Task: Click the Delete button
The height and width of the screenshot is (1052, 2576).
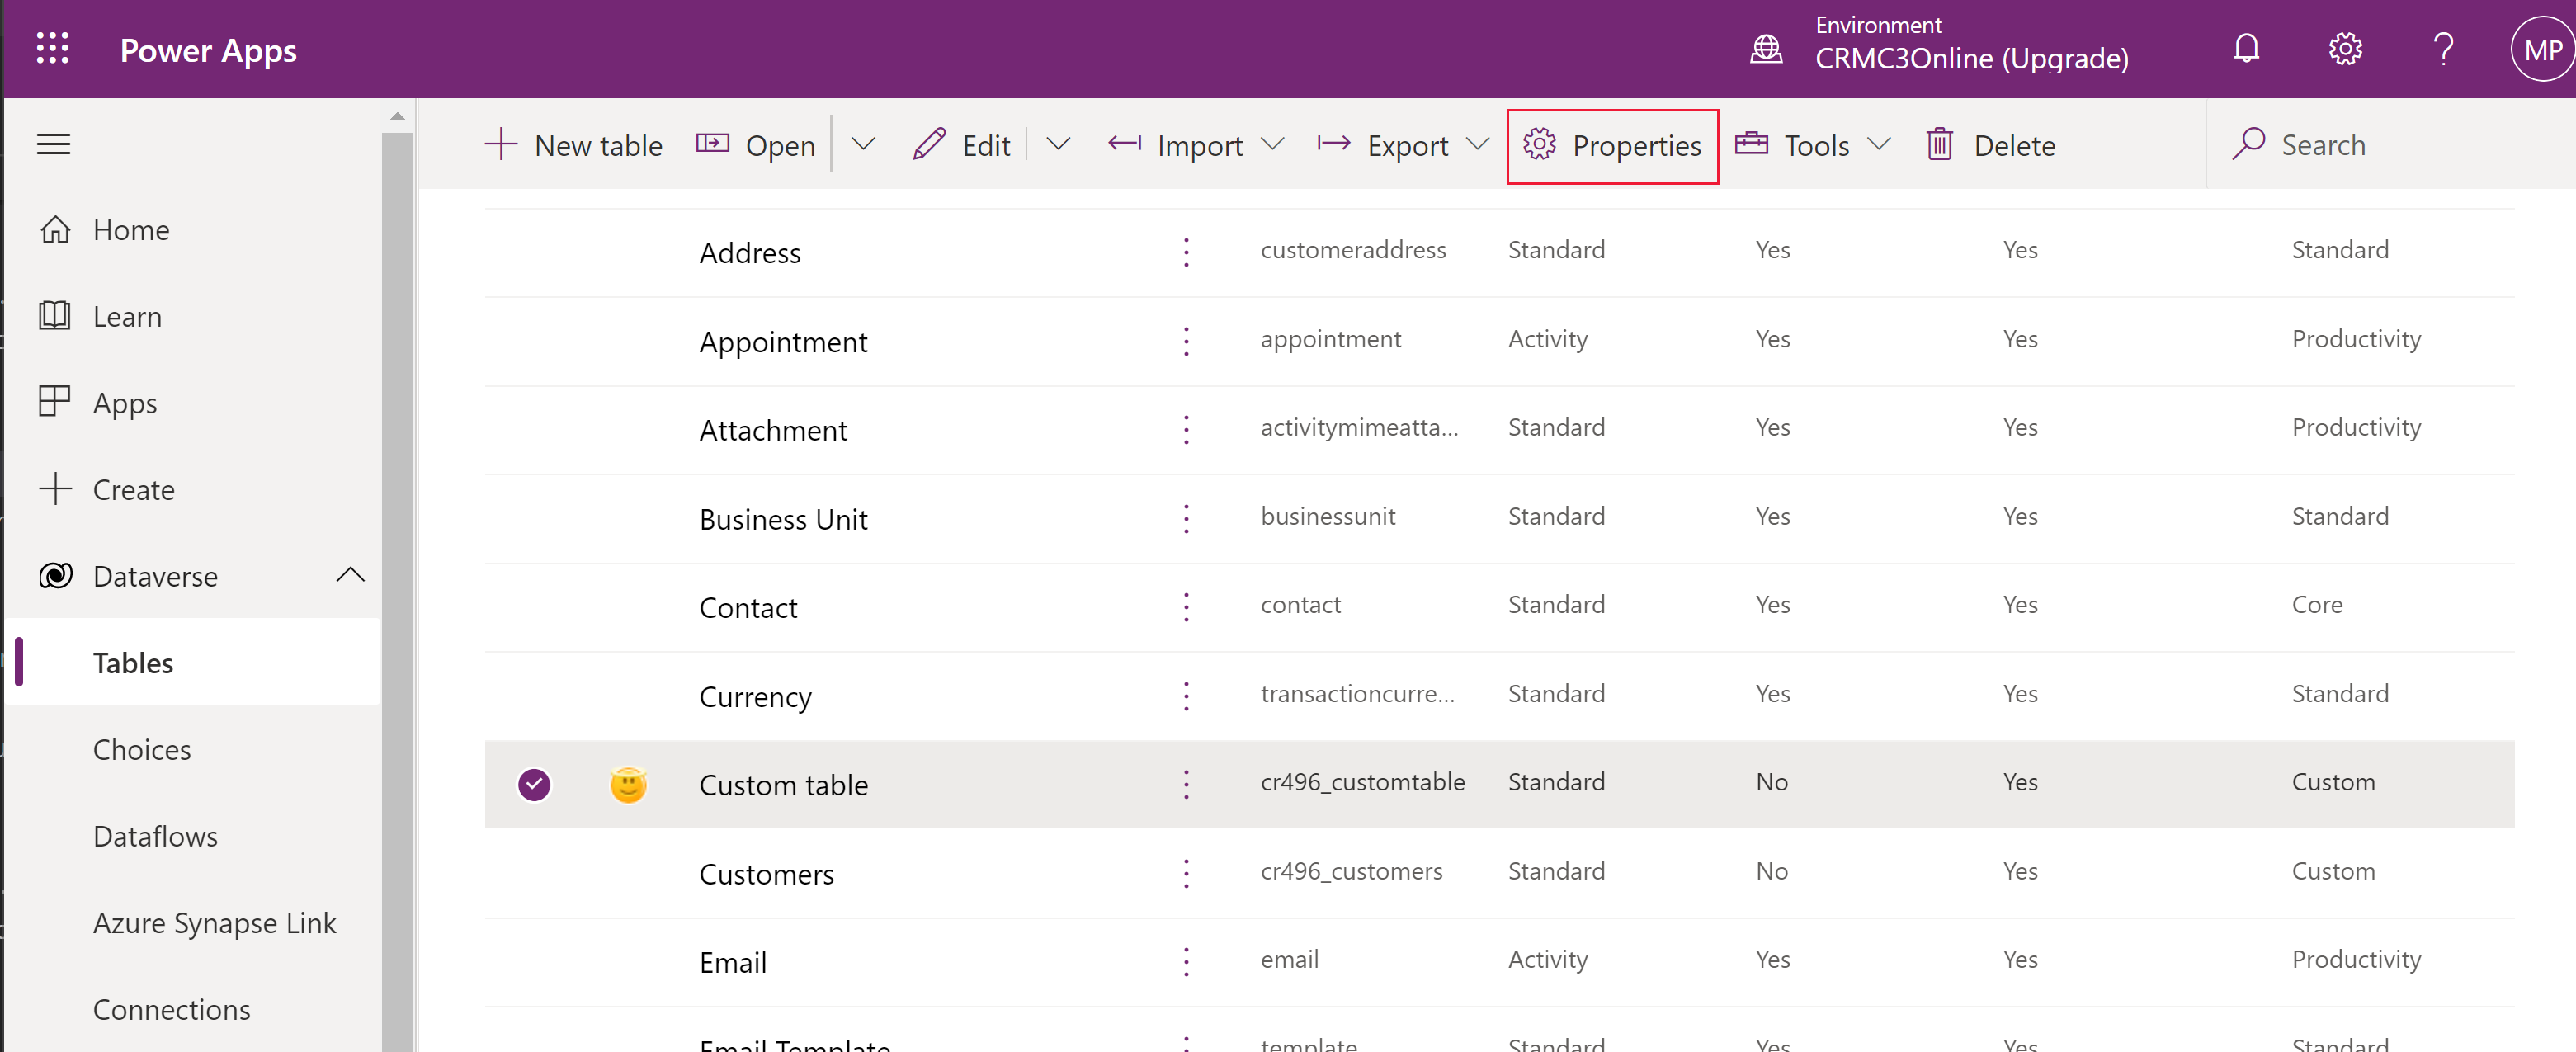Action: click(1991, 144)
